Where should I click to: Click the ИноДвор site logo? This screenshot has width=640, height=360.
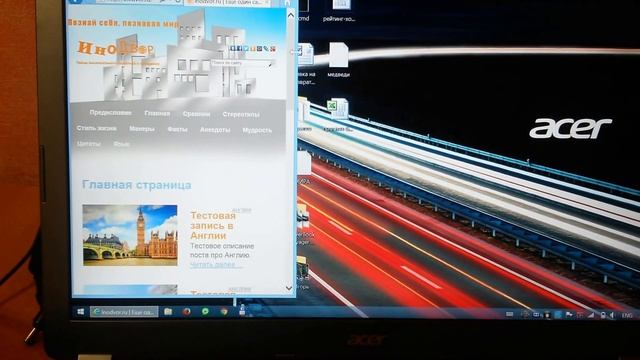click(116, 49)
